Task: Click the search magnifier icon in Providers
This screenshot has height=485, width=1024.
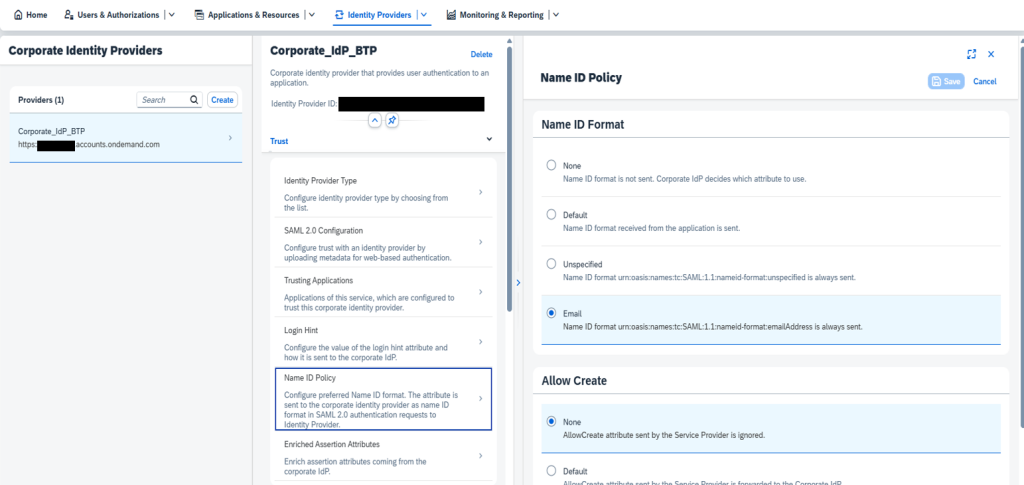Action: point(194,100)
